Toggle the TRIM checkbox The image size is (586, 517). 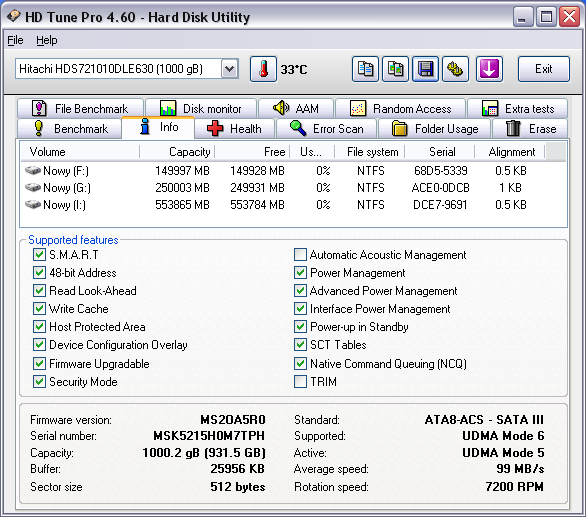pos(300,381)
